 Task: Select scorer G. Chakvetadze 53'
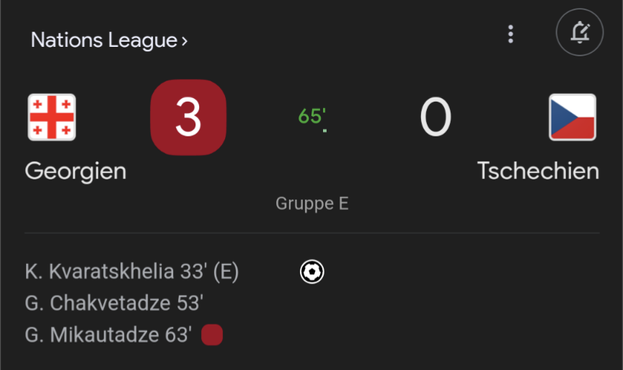click(114, 303)
